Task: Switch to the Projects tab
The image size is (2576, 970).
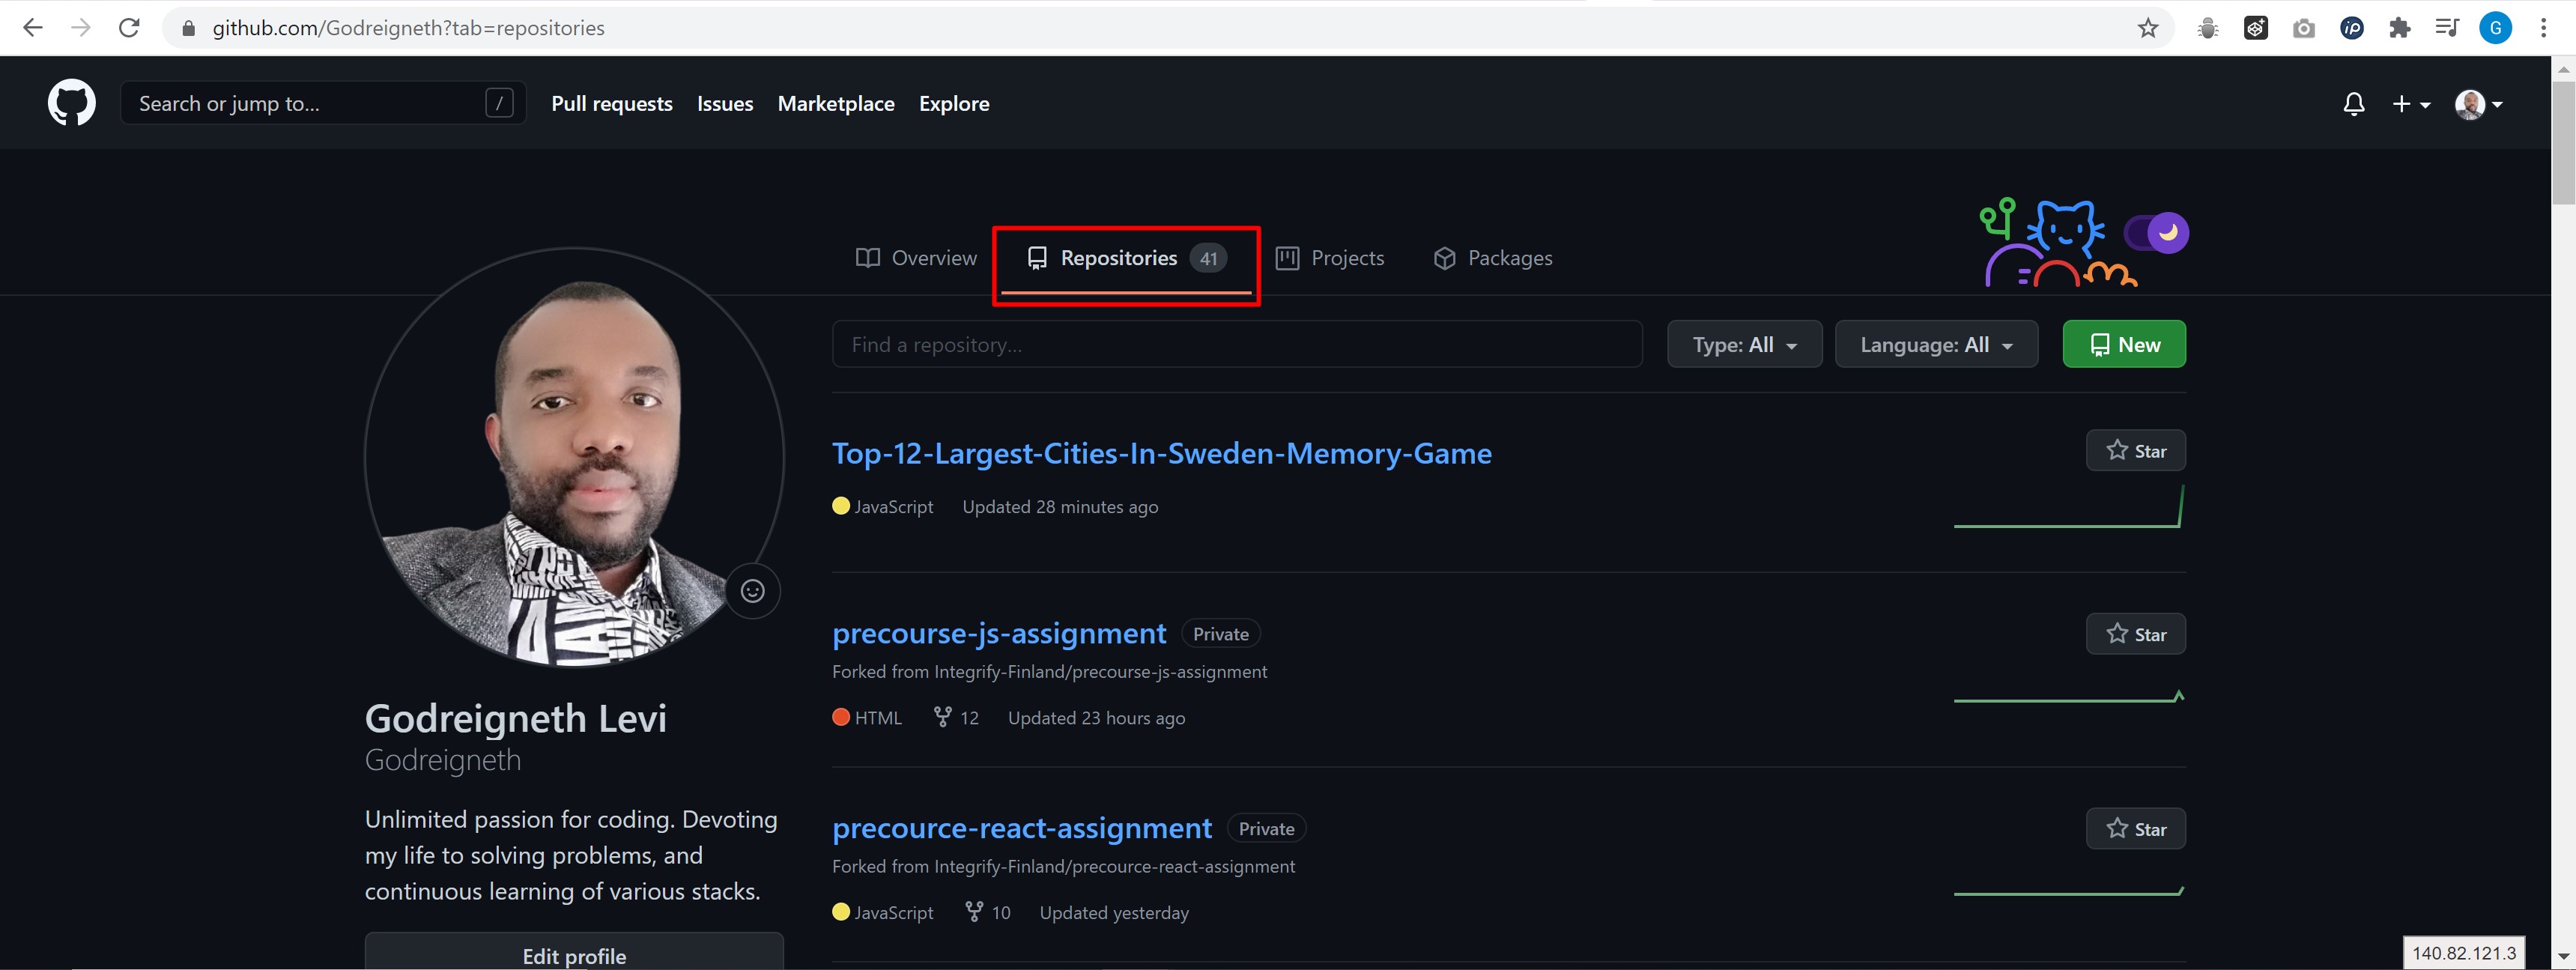Action: point(1330,258)
